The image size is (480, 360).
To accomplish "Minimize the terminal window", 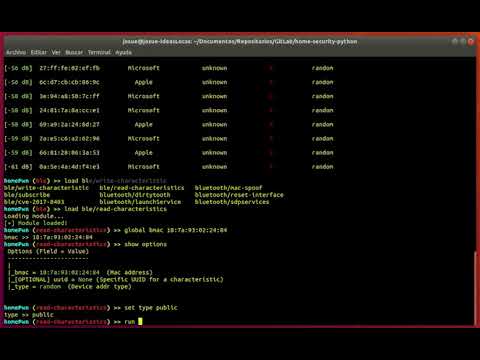I will (455, 41).
